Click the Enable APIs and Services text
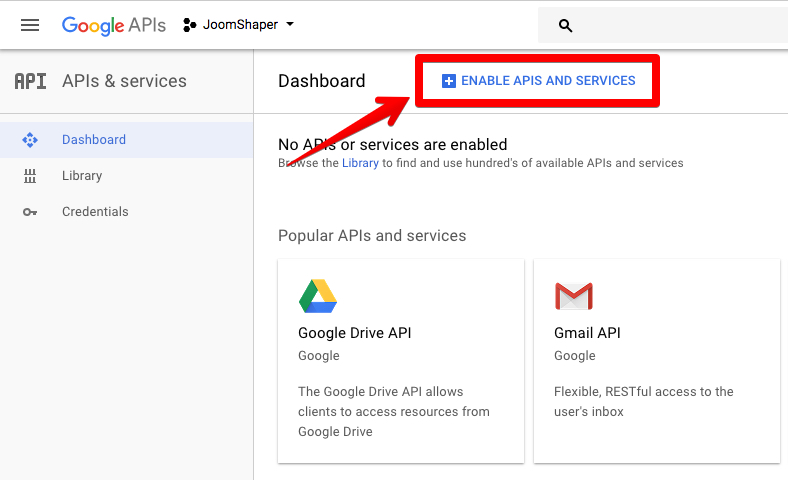The image size is (788, 480). point(548,81)
